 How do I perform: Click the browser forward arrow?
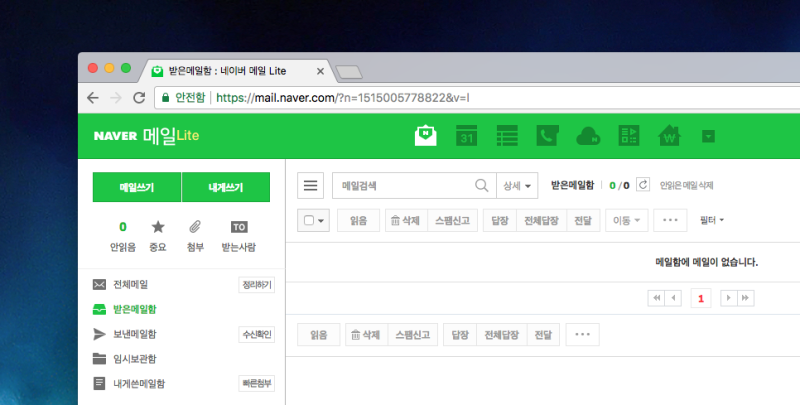click(116, 97)
